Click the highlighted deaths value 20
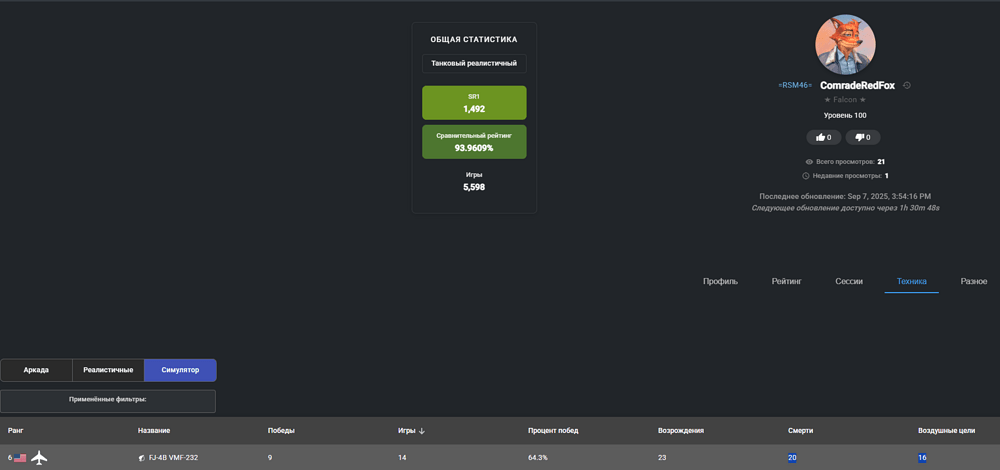This screenshot has height=470, width=1000. 793,458
